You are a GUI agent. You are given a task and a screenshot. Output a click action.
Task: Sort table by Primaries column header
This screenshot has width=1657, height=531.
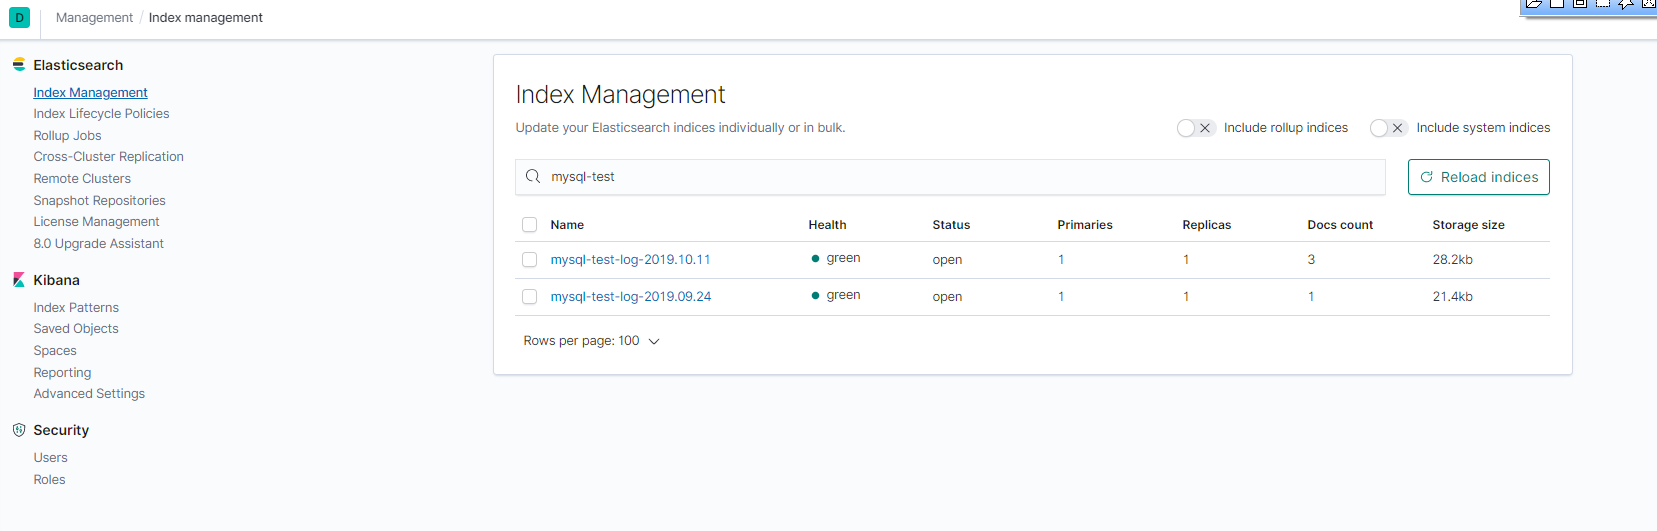coord(1085,225)
